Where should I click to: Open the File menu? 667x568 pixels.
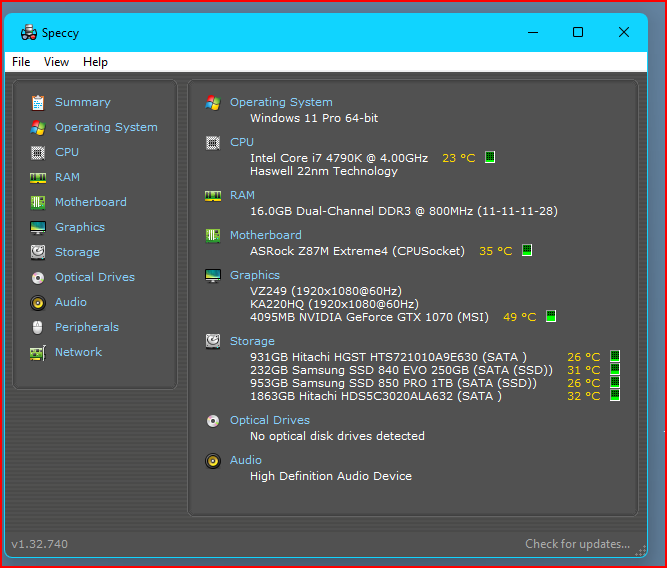pyautogui.click(x=21, y=62)
